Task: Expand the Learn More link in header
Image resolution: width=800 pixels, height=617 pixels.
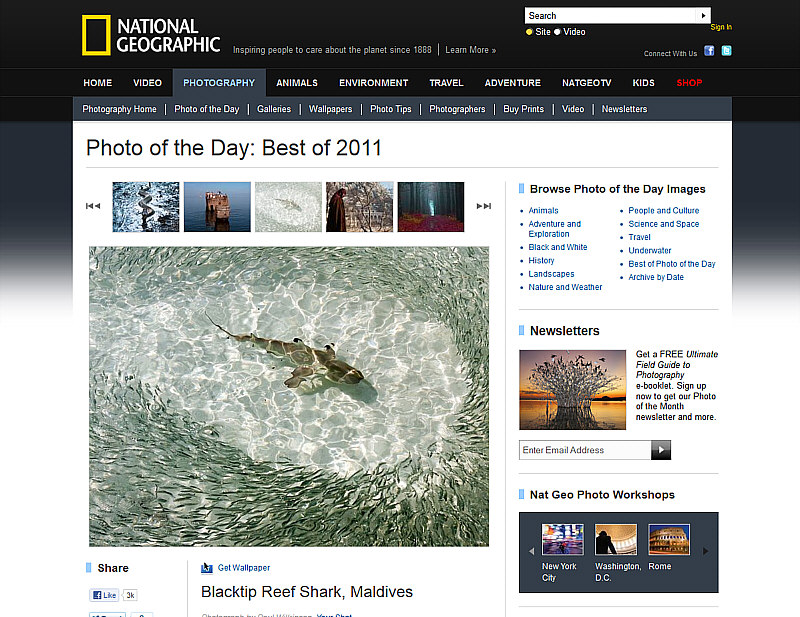Action: point(470,50)
